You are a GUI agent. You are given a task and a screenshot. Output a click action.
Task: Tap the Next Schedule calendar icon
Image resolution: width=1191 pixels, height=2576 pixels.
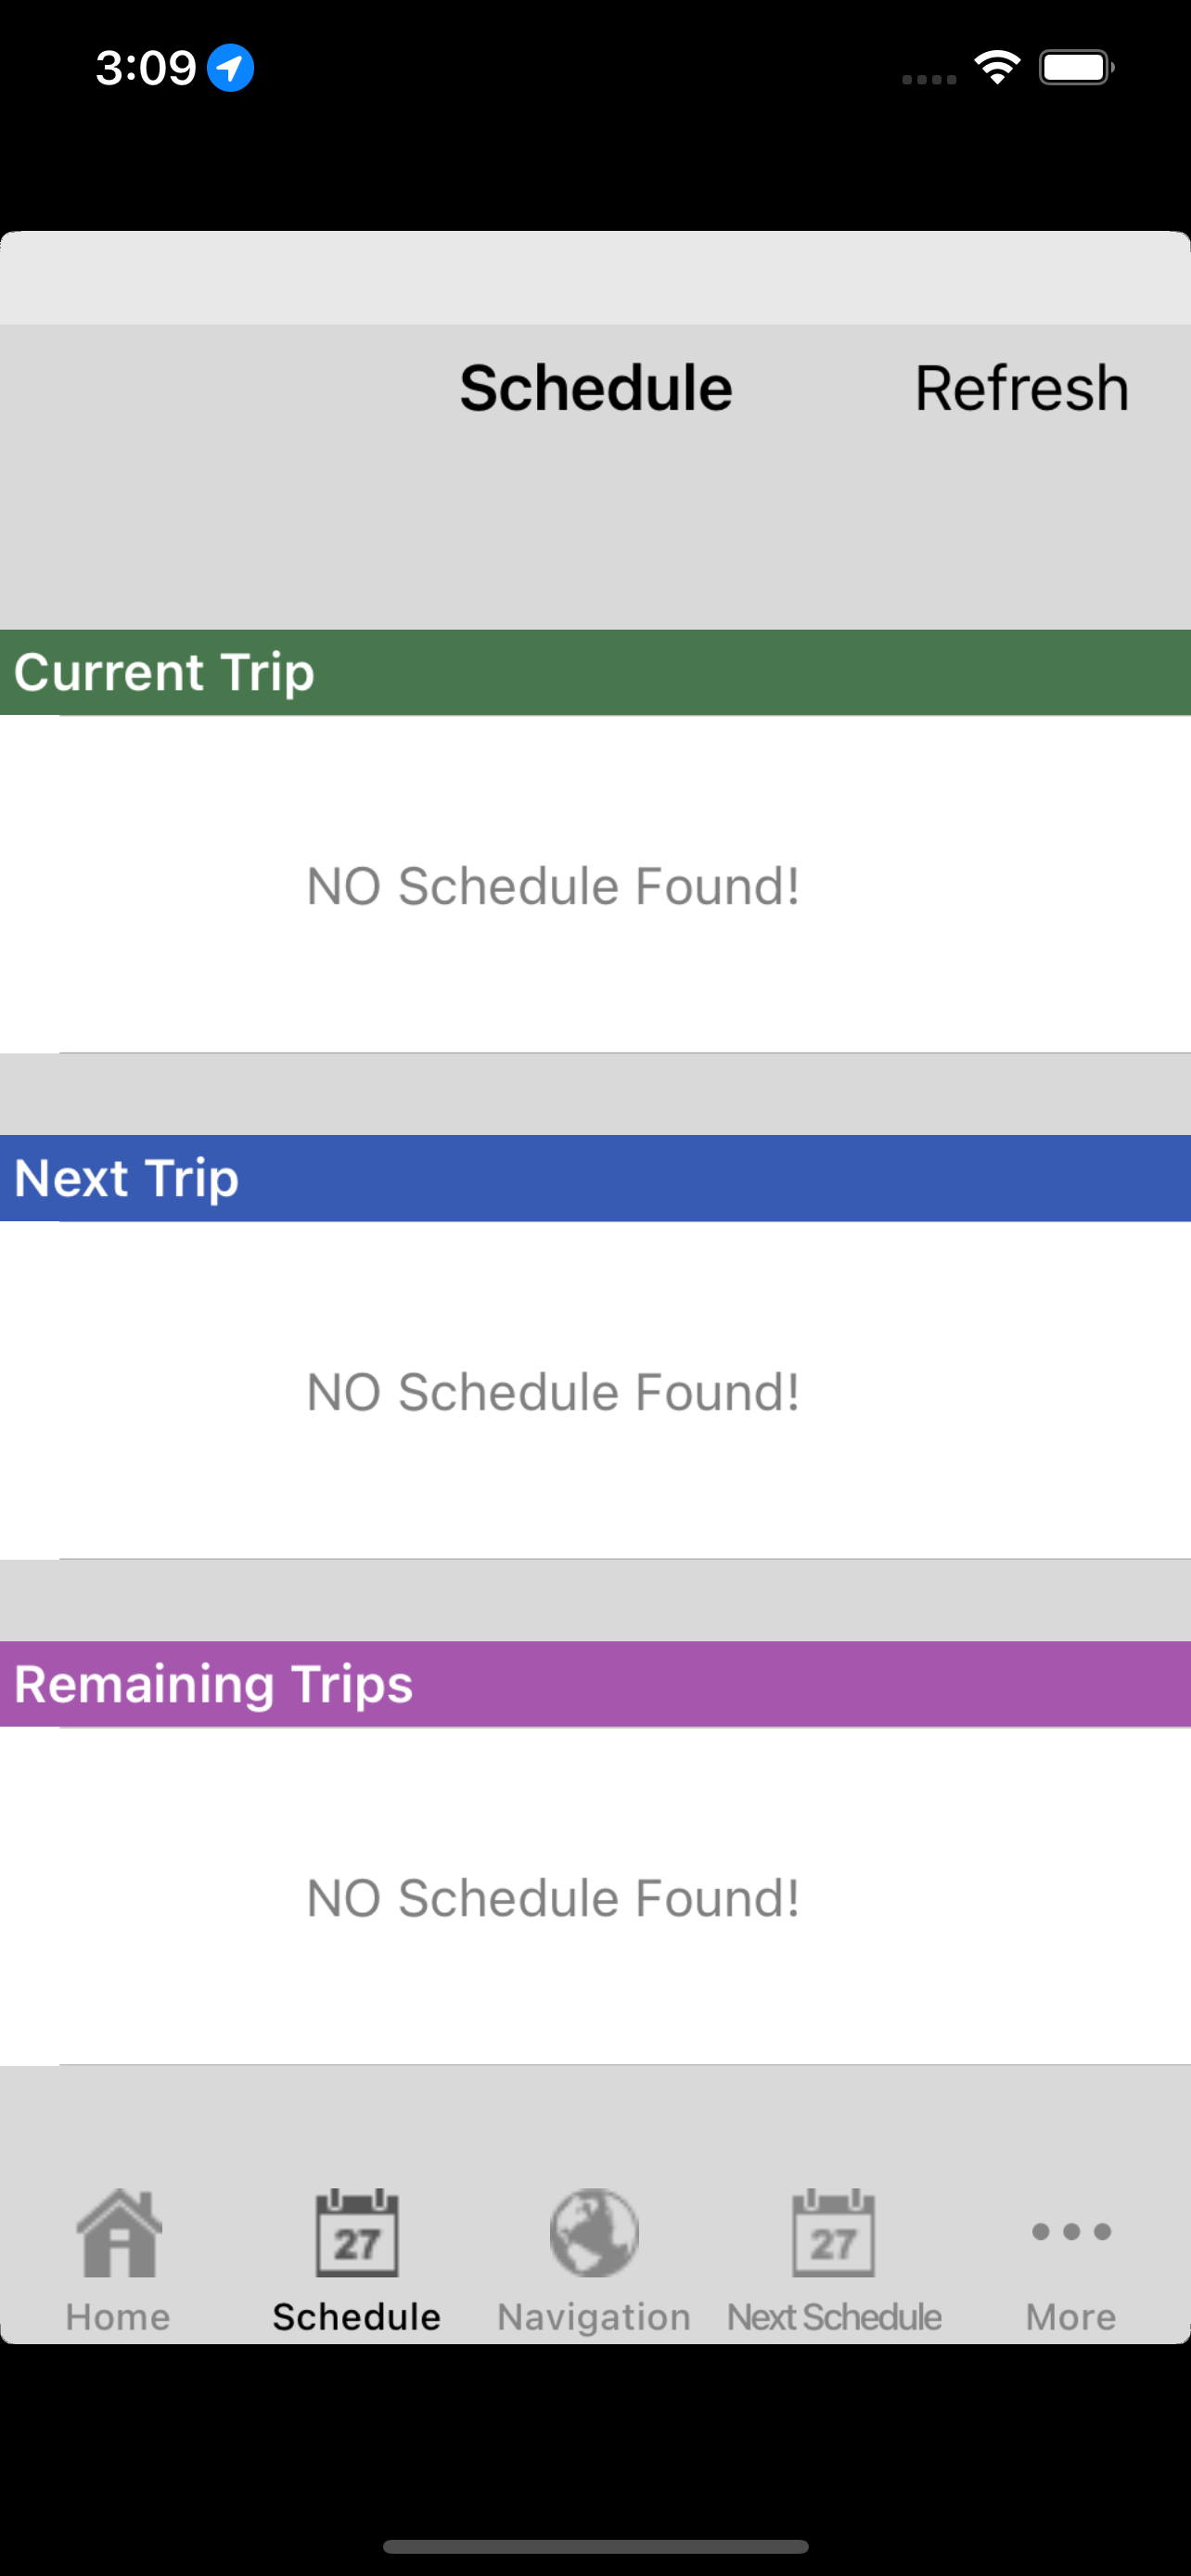point(833,2232)
